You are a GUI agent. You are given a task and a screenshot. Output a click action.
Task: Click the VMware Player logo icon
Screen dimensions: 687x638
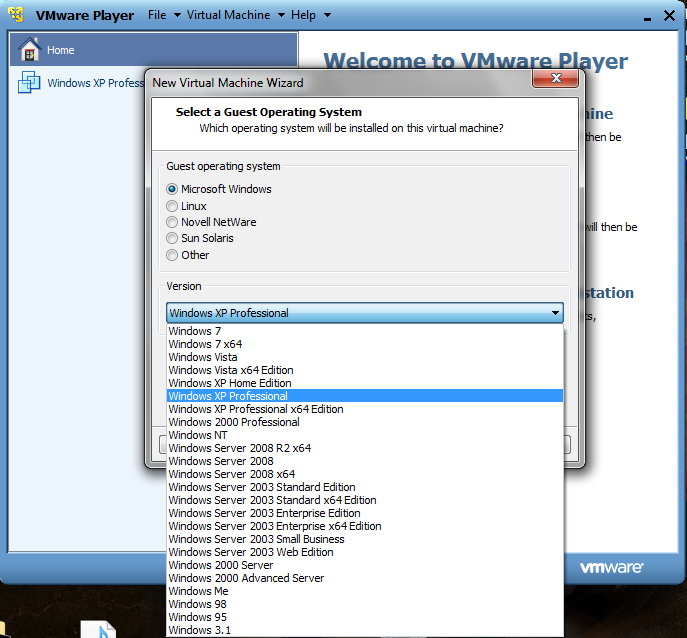click(16, 14)
